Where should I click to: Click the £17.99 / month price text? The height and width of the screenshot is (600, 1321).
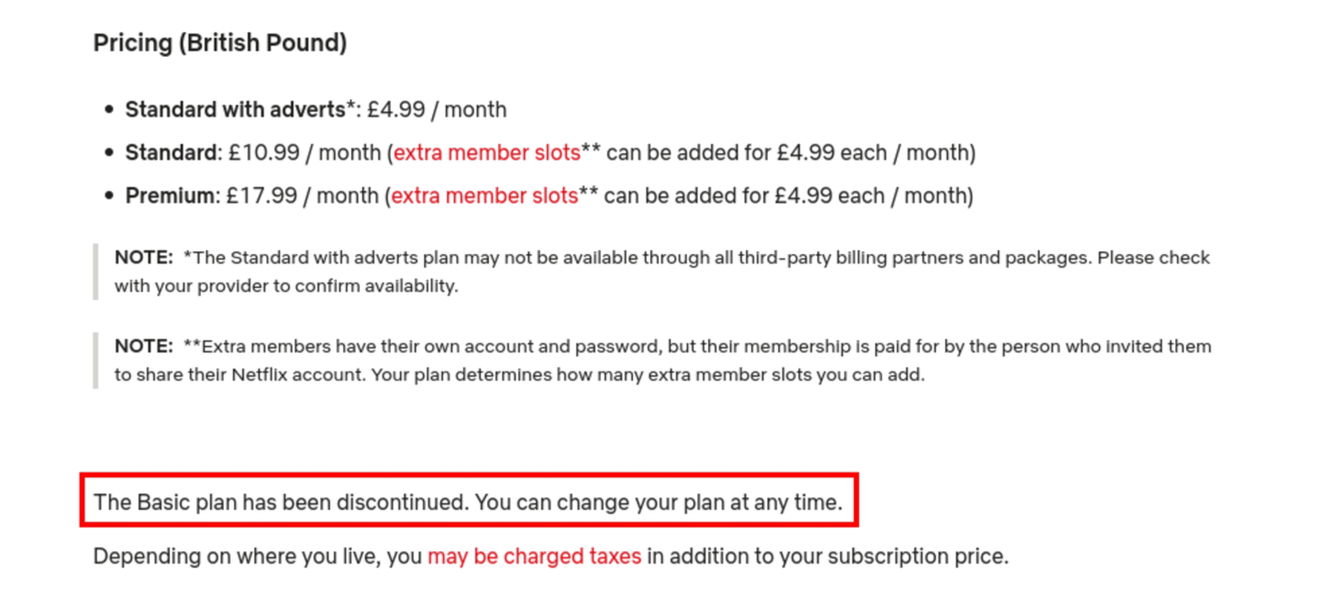[302, 196]
